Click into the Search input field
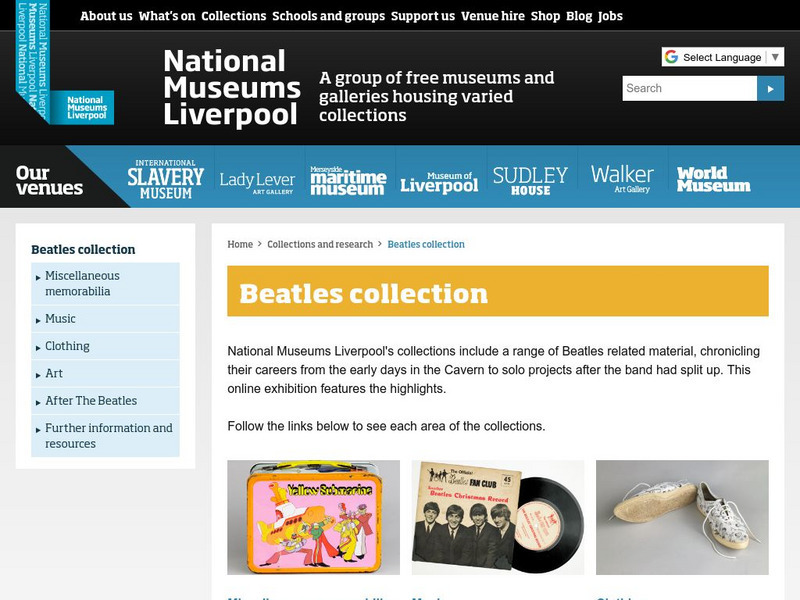 coord(689,89)
